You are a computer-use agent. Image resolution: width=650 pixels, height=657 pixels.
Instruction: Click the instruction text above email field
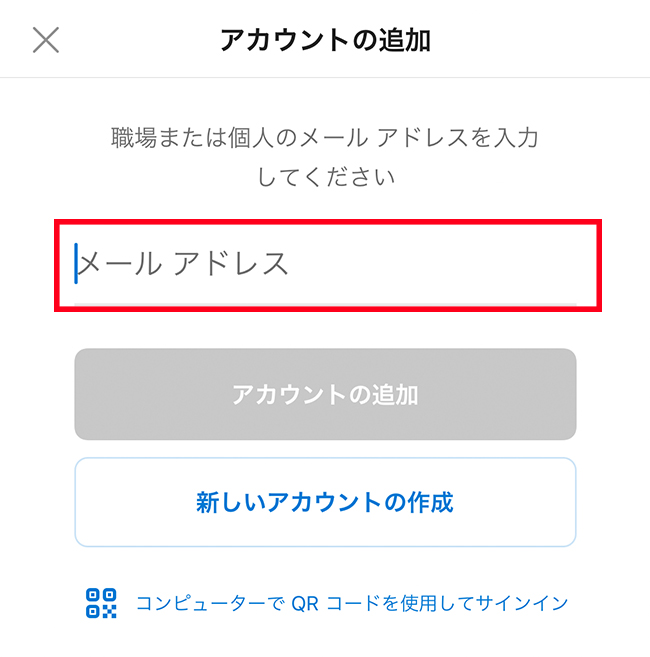pos(325,157)
